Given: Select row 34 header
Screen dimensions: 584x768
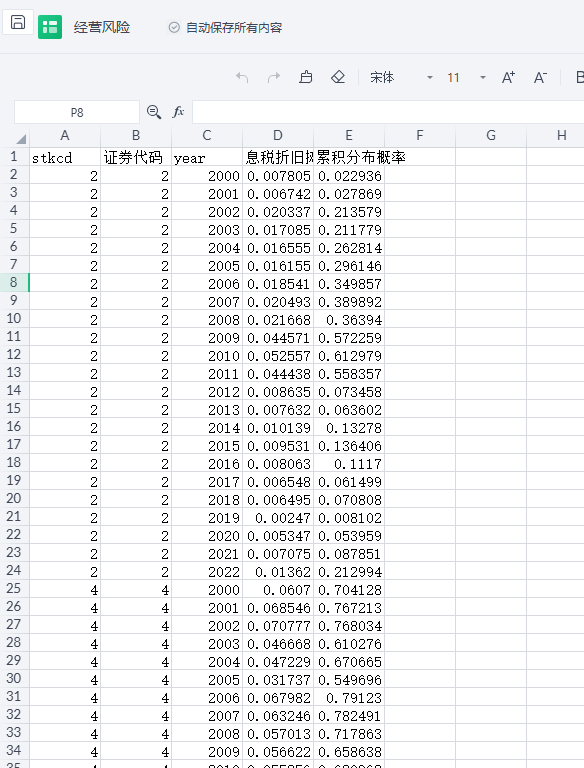Looking at the screenshot, I should coord(14,750).
